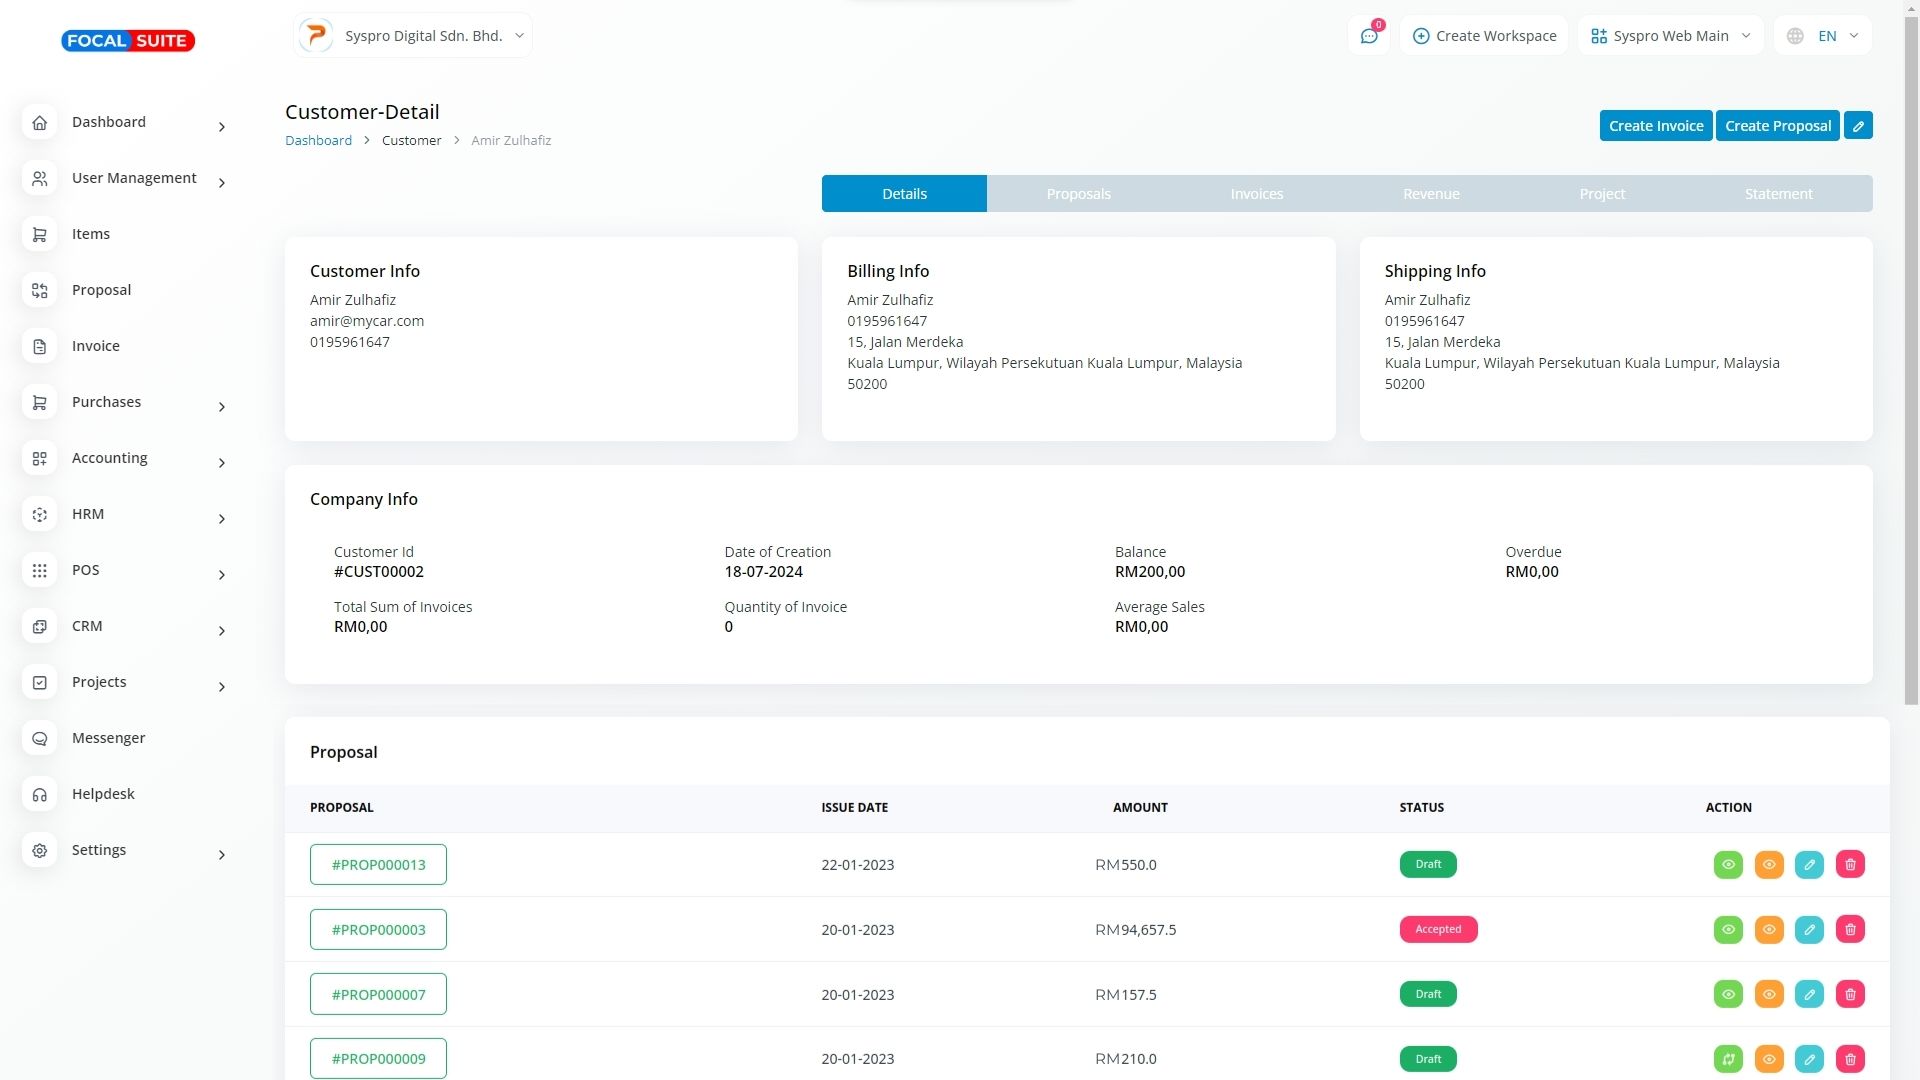Edit proposal #PROP000003 using the pencil icon
The height and width of the screenshot is (1080, 1920).
(1809, 930)
